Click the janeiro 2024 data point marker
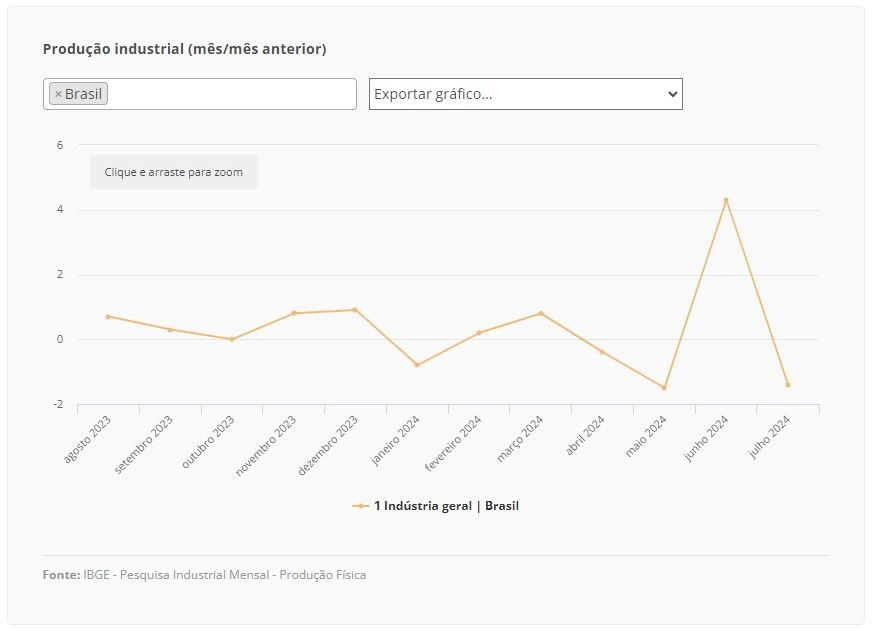 417,365
